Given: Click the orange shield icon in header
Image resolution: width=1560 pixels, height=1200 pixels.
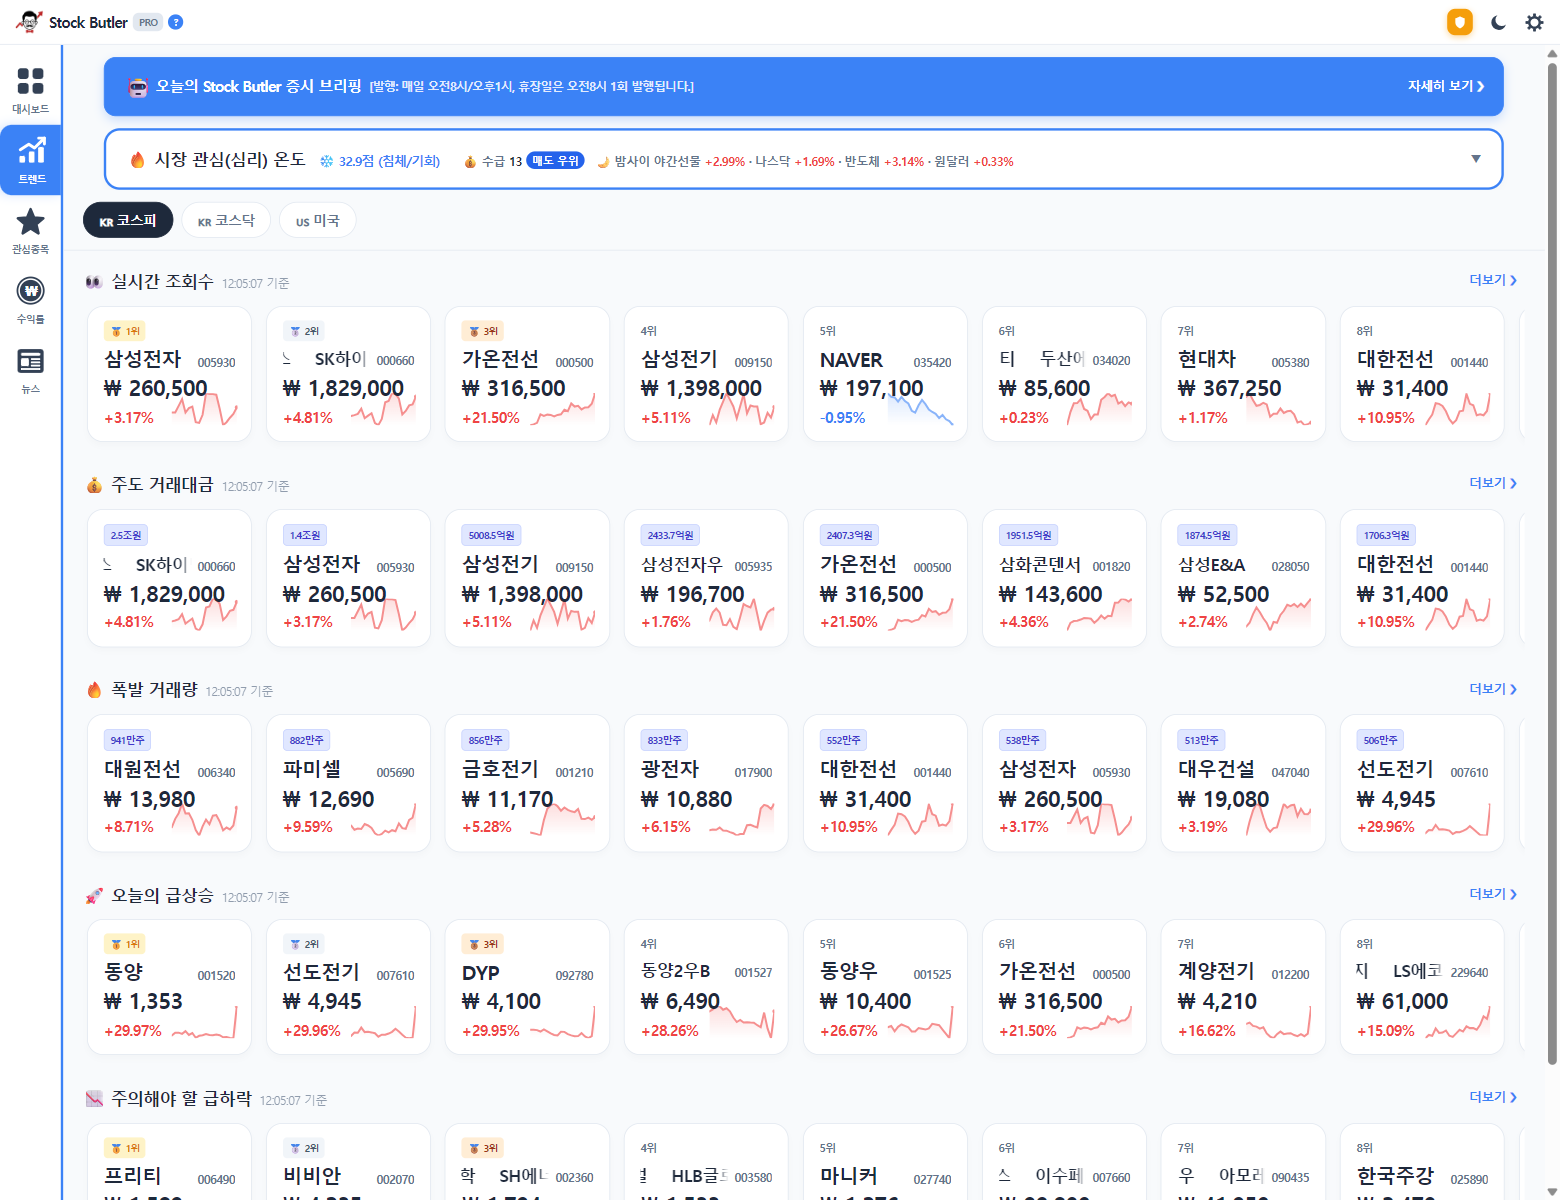Looking at the screenshot, I should (x=1460, y=22).
